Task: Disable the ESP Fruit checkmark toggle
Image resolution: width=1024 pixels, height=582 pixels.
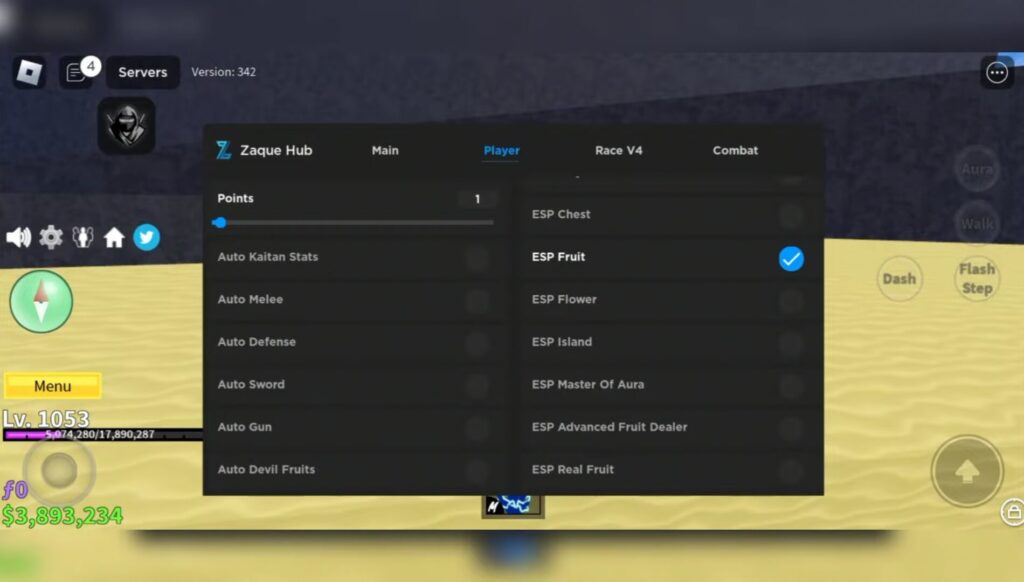Action: point(791,259)
